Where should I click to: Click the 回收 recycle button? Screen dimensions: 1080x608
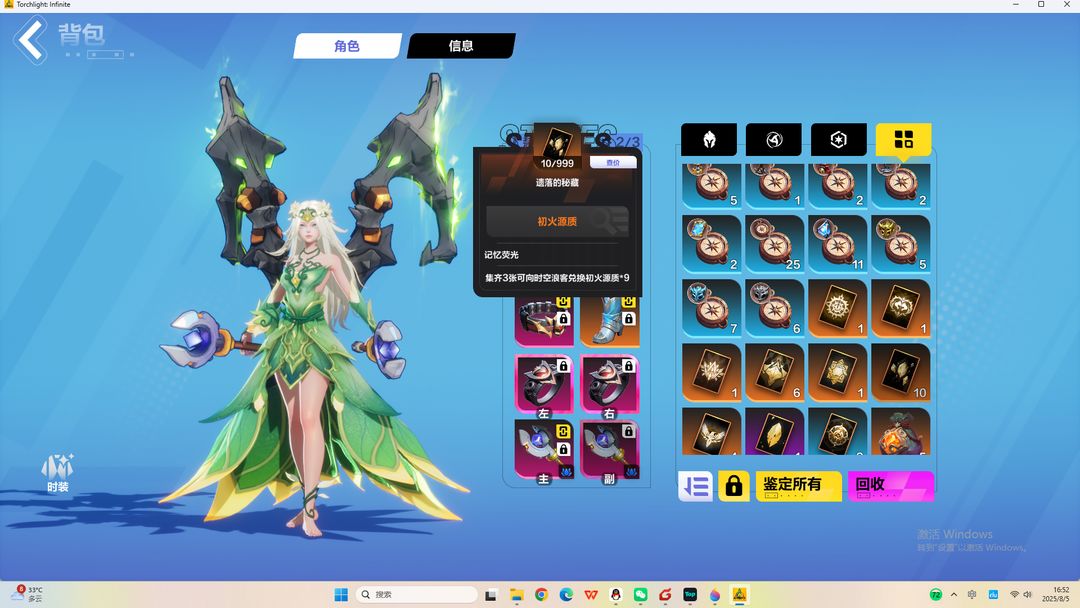pos(891,486)
